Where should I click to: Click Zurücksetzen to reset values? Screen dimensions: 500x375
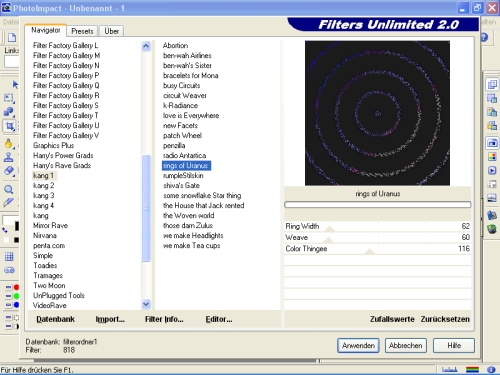[445, 319]
